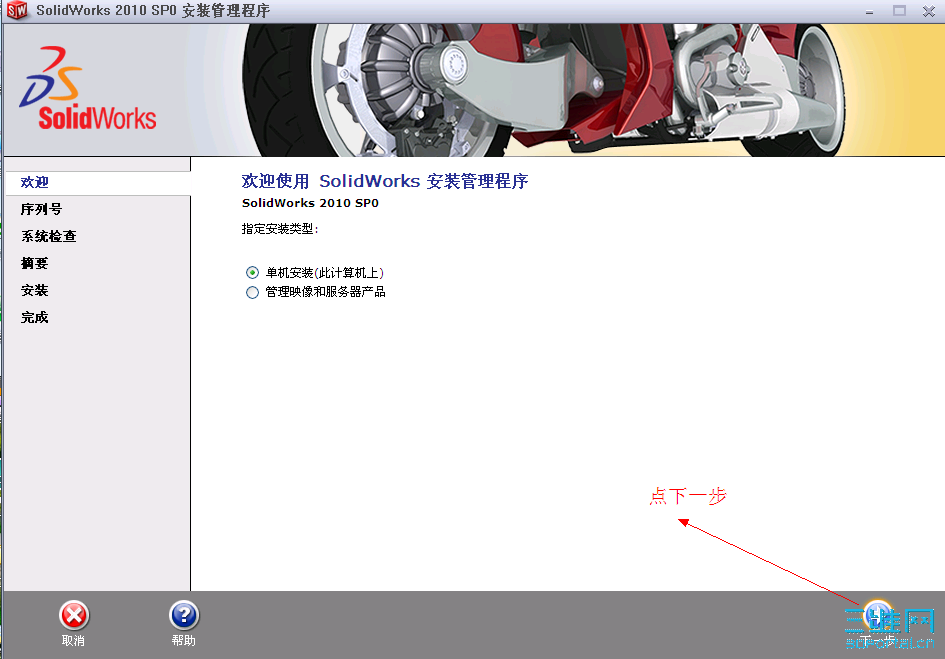Open the 系统检查 step in sidebar
The image size is (945, 659).
[49, 236]
